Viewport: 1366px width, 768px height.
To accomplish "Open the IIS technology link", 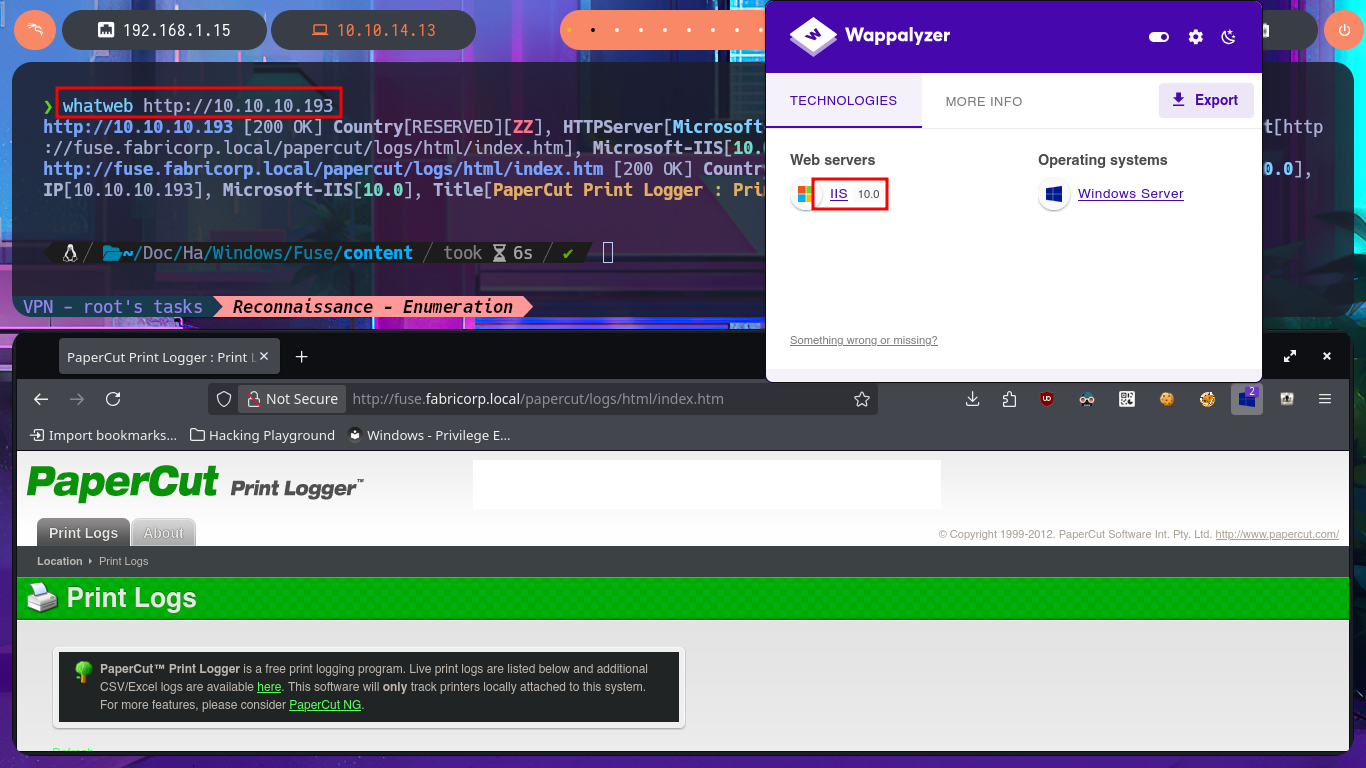I will coord(838,194).
